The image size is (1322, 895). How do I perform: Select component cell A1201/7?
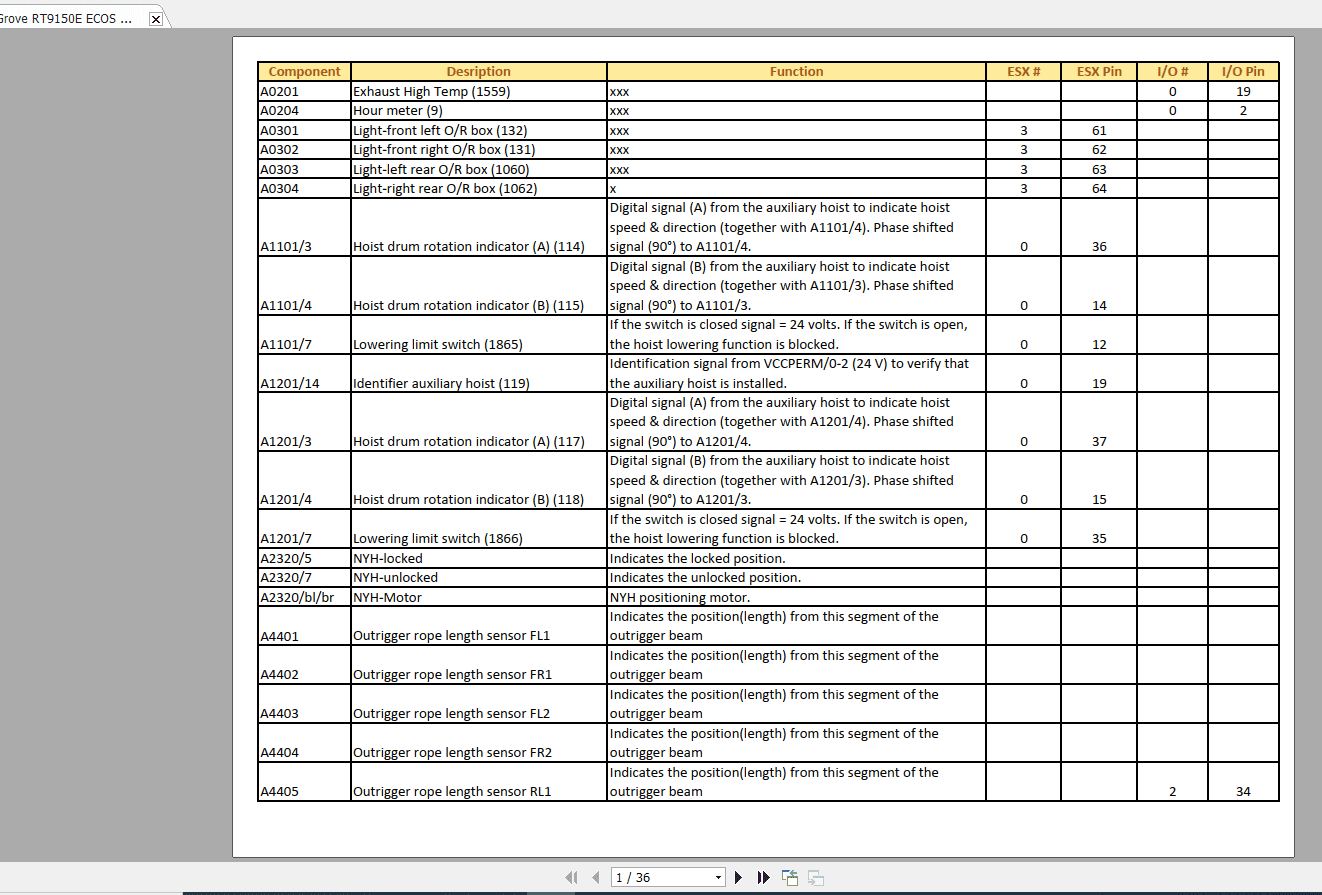pos(304,529)
